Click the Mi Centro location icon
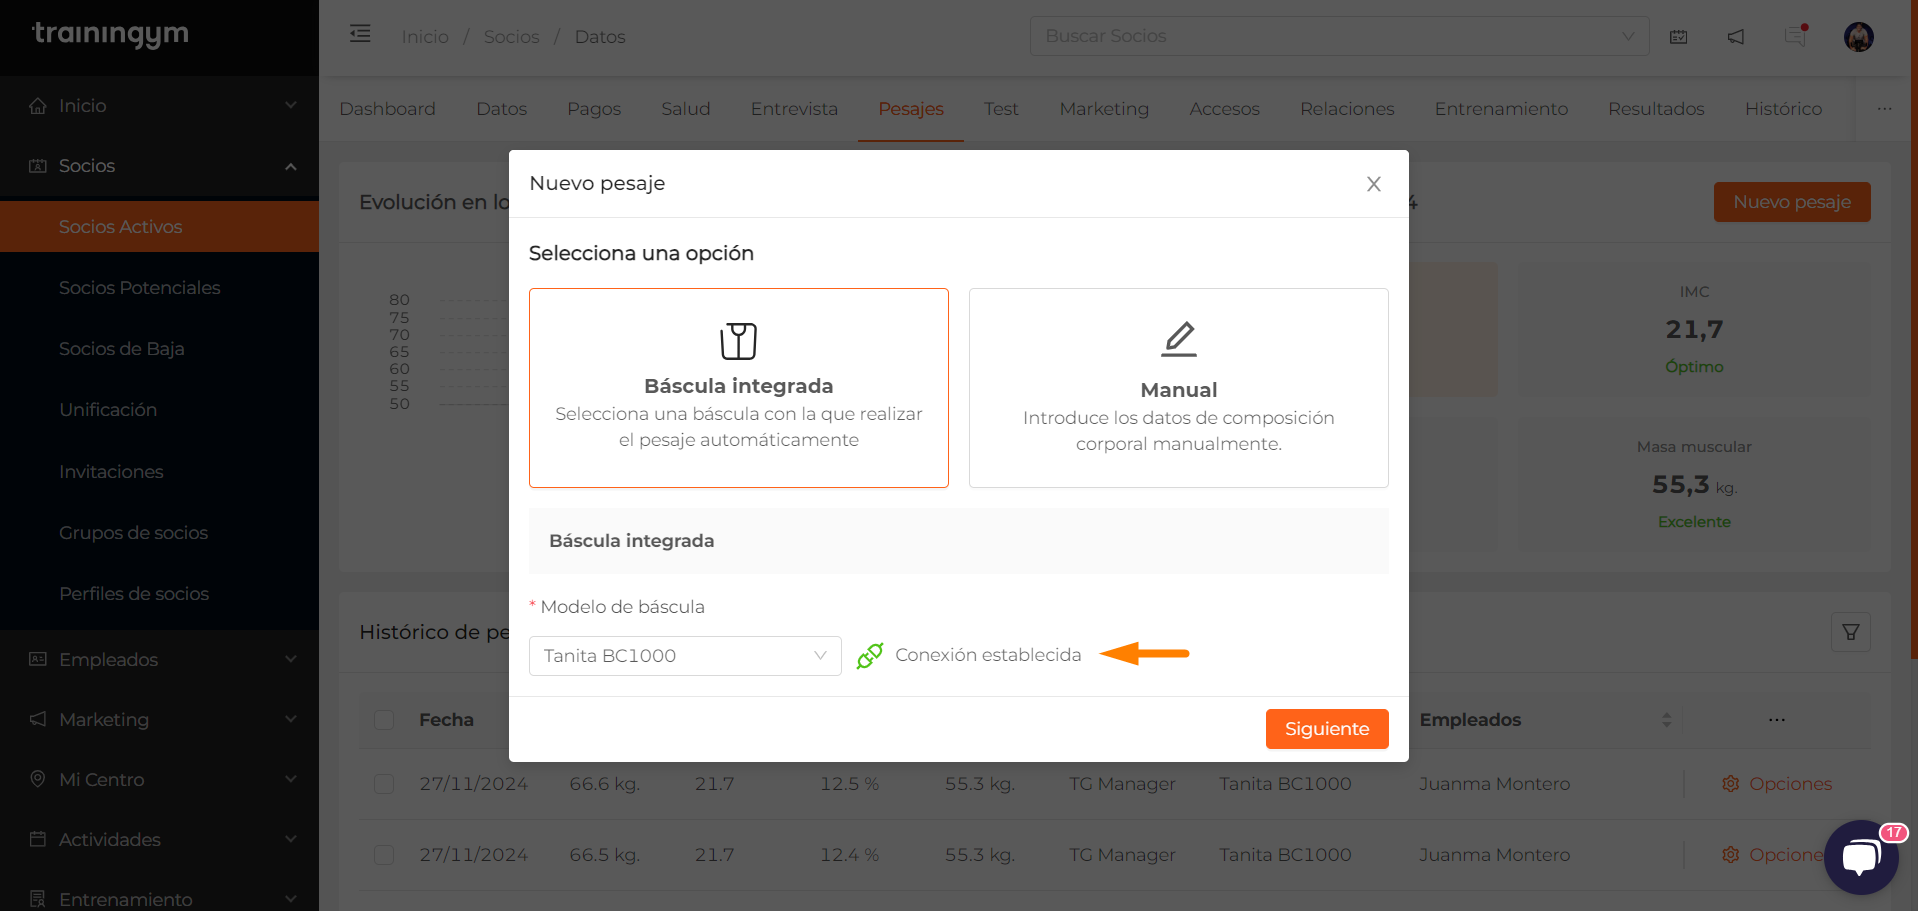1918x911 pixels. (x=38, y=779)
